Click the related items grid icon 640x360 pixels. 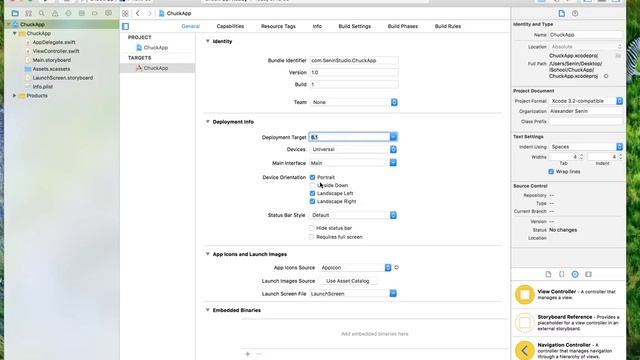tap(125, 13)
